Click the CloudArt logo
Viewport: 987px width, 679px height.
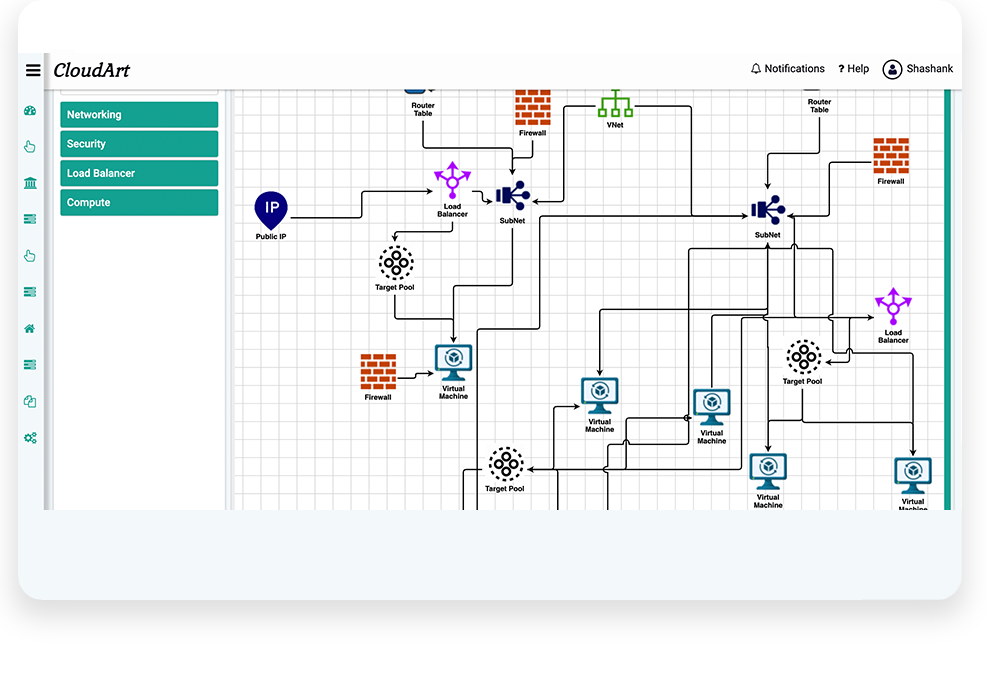coord(91,70)
